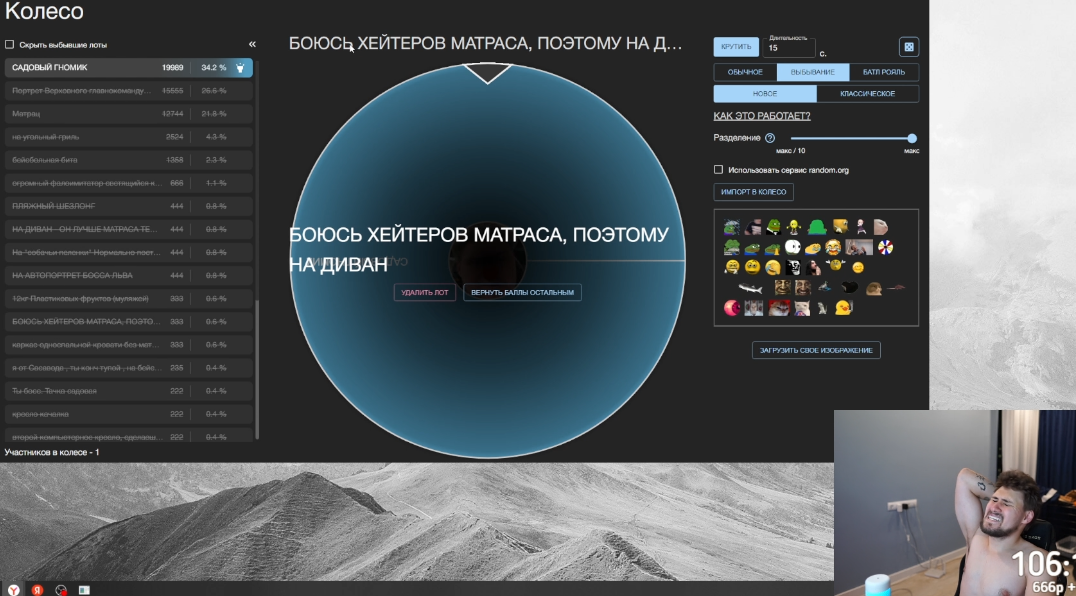Open OBS recording icon in taskbar

[60, 590]
